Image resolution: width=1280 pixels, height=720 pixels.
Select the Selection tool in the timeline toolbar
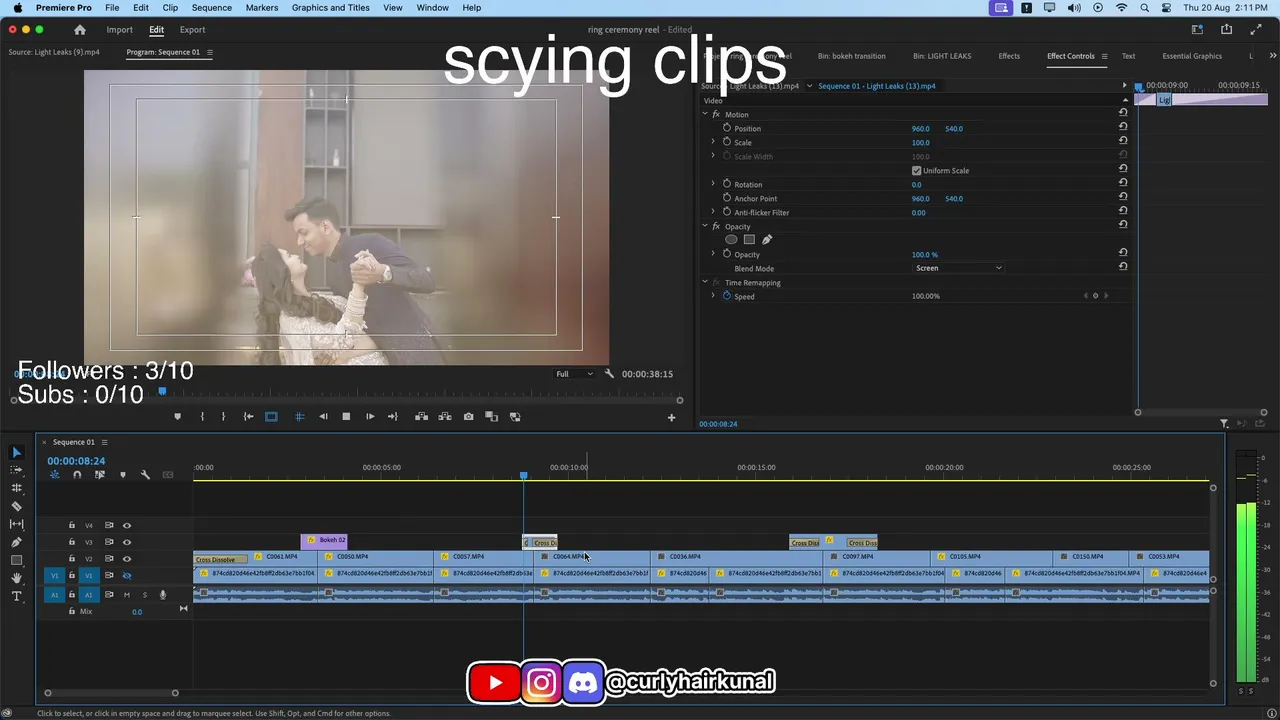(16, 453)
